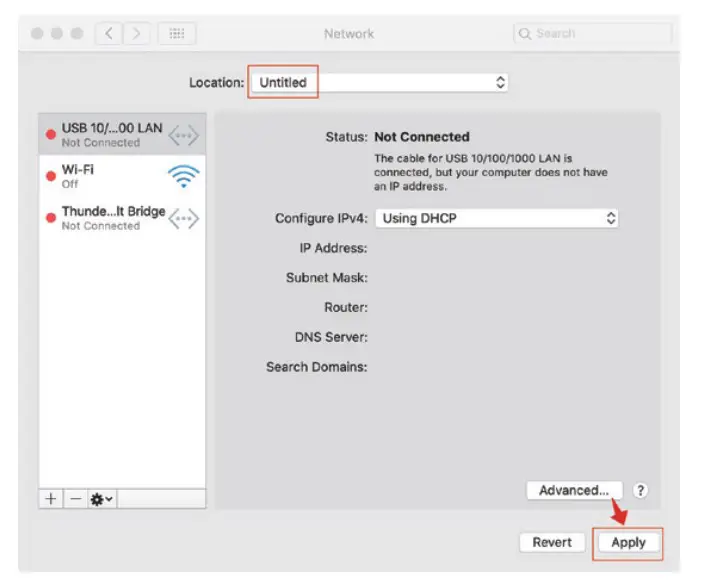Viewport: 711px width, 587px height.
Task: Click the Search Domains label
Action: click(317, 367)
